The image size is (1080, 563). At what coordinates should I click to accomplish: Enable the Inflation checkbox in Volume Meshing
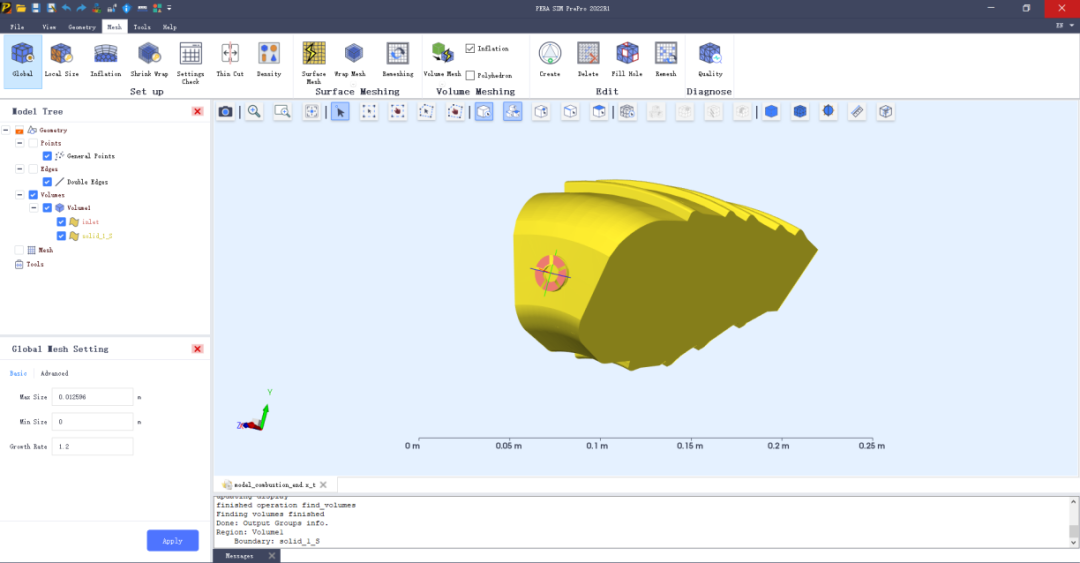pyautogui.click(x=470, y=48)
